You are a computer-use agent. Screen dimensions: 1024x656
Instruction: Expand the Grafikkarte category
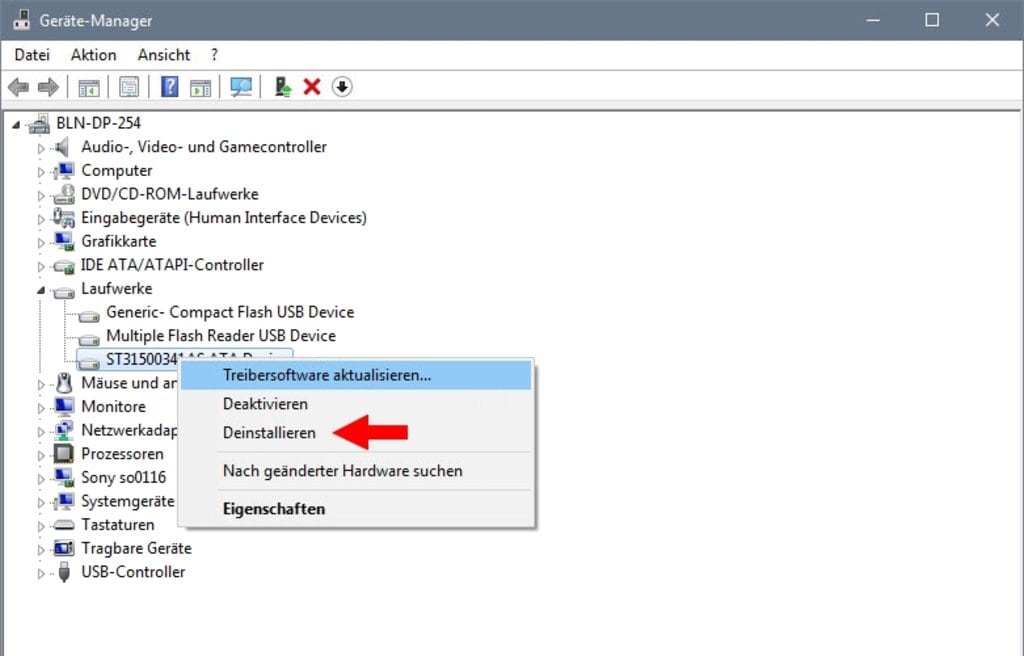[40, 242]
